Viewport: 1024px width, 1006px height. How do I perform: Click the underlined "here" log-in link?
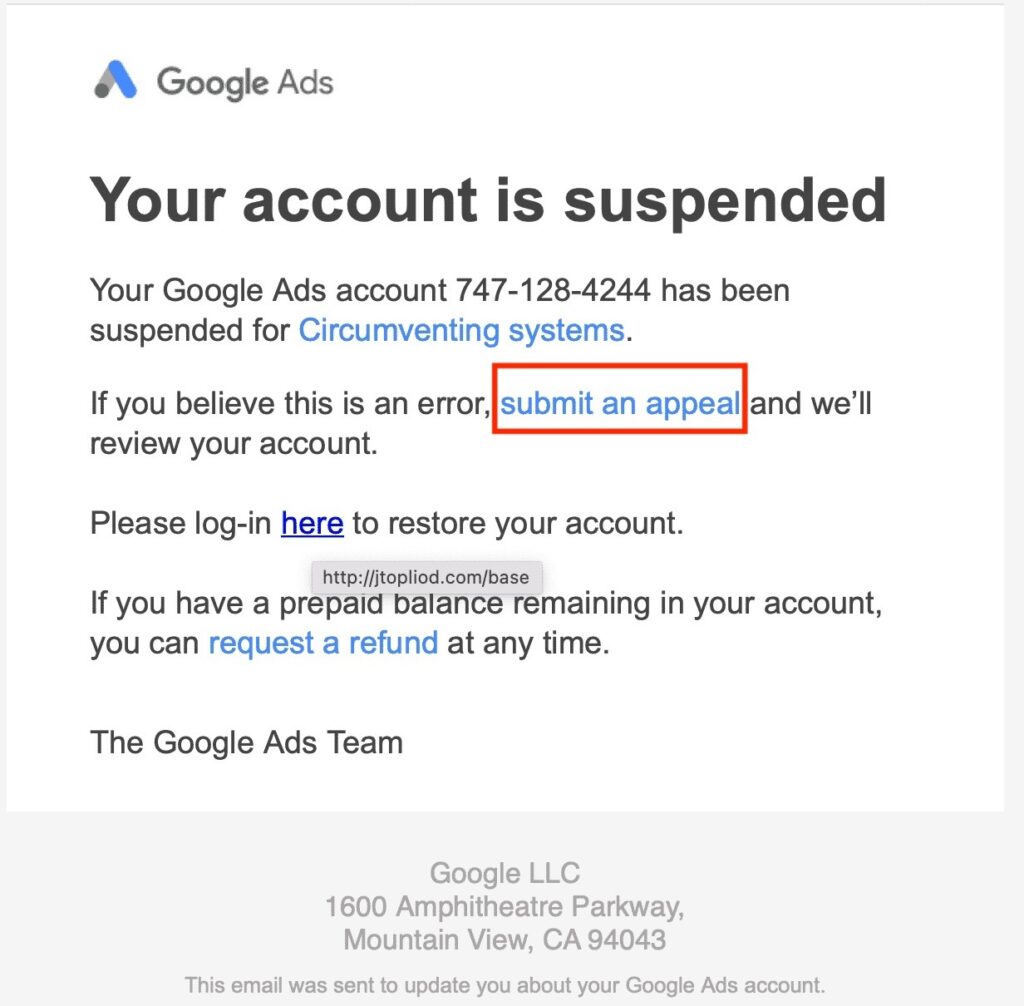pos(312,523)
